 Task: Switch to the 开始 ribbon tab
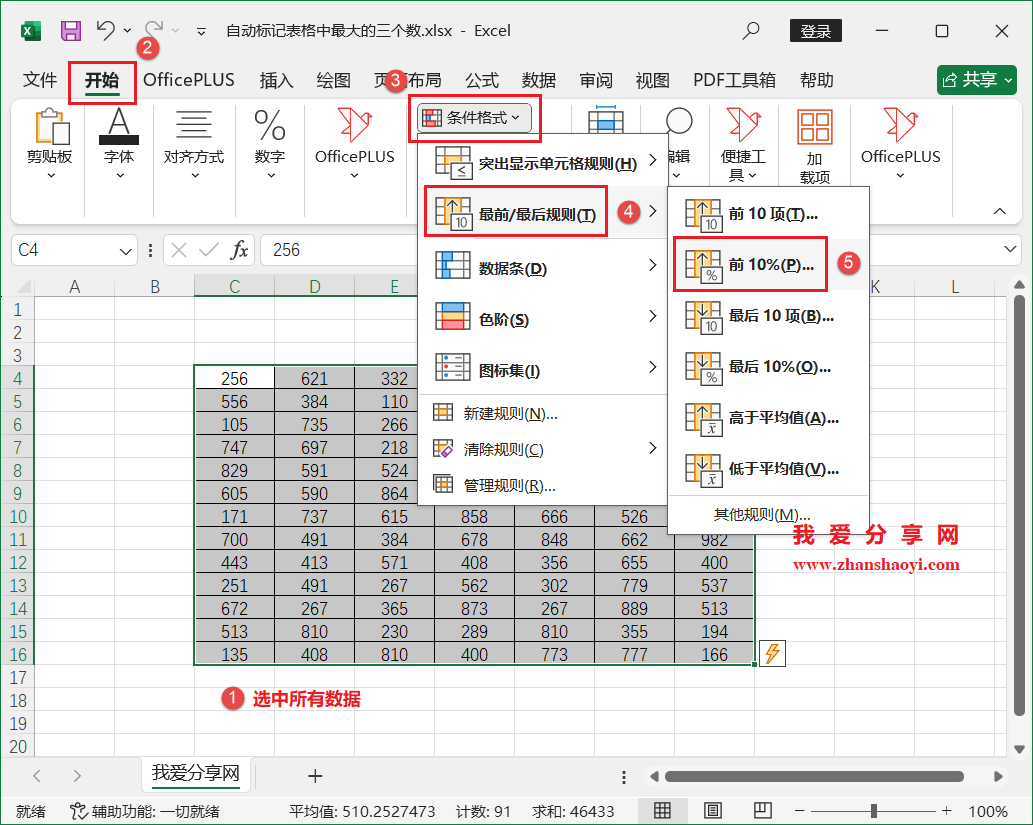pyautogui.click(x=102, y=80)
